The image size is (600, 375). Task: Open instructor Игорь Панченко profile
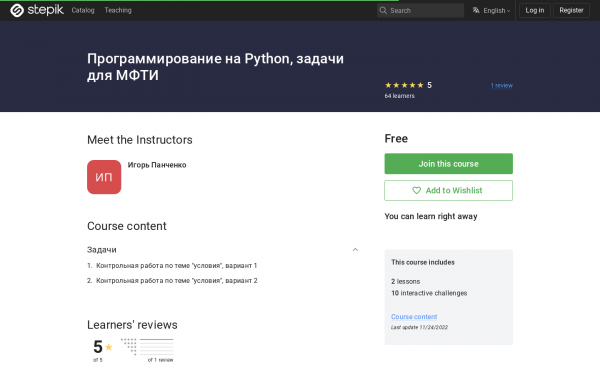tap(157, 165)
